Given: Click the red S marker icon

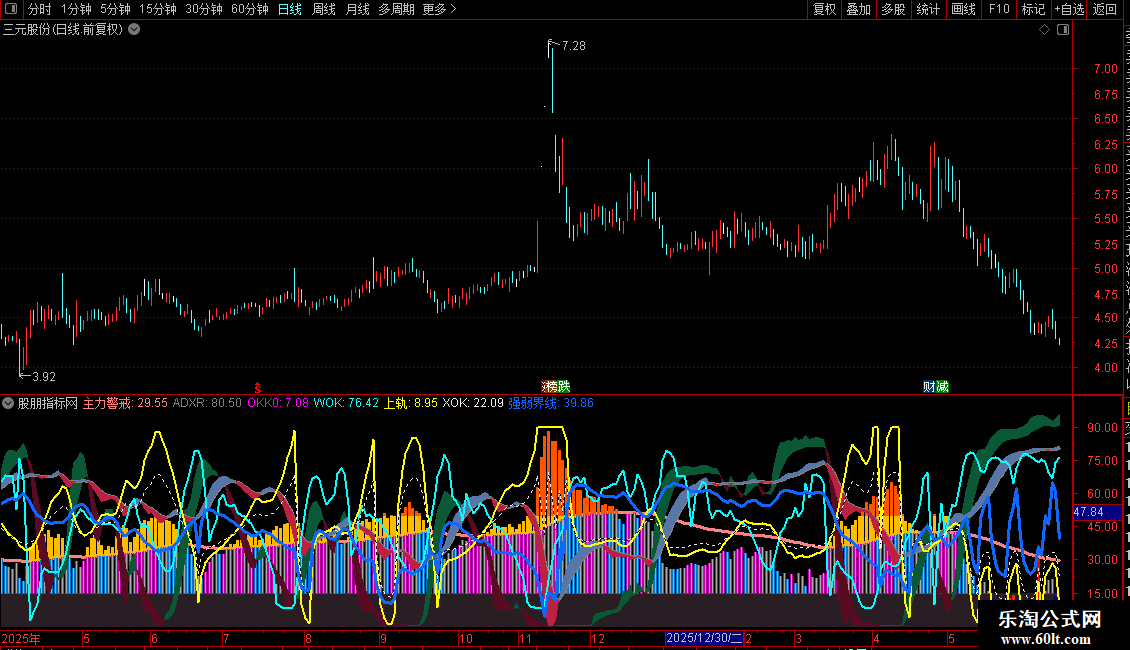Looking at the screenshot, I should (x=257, y=388).
